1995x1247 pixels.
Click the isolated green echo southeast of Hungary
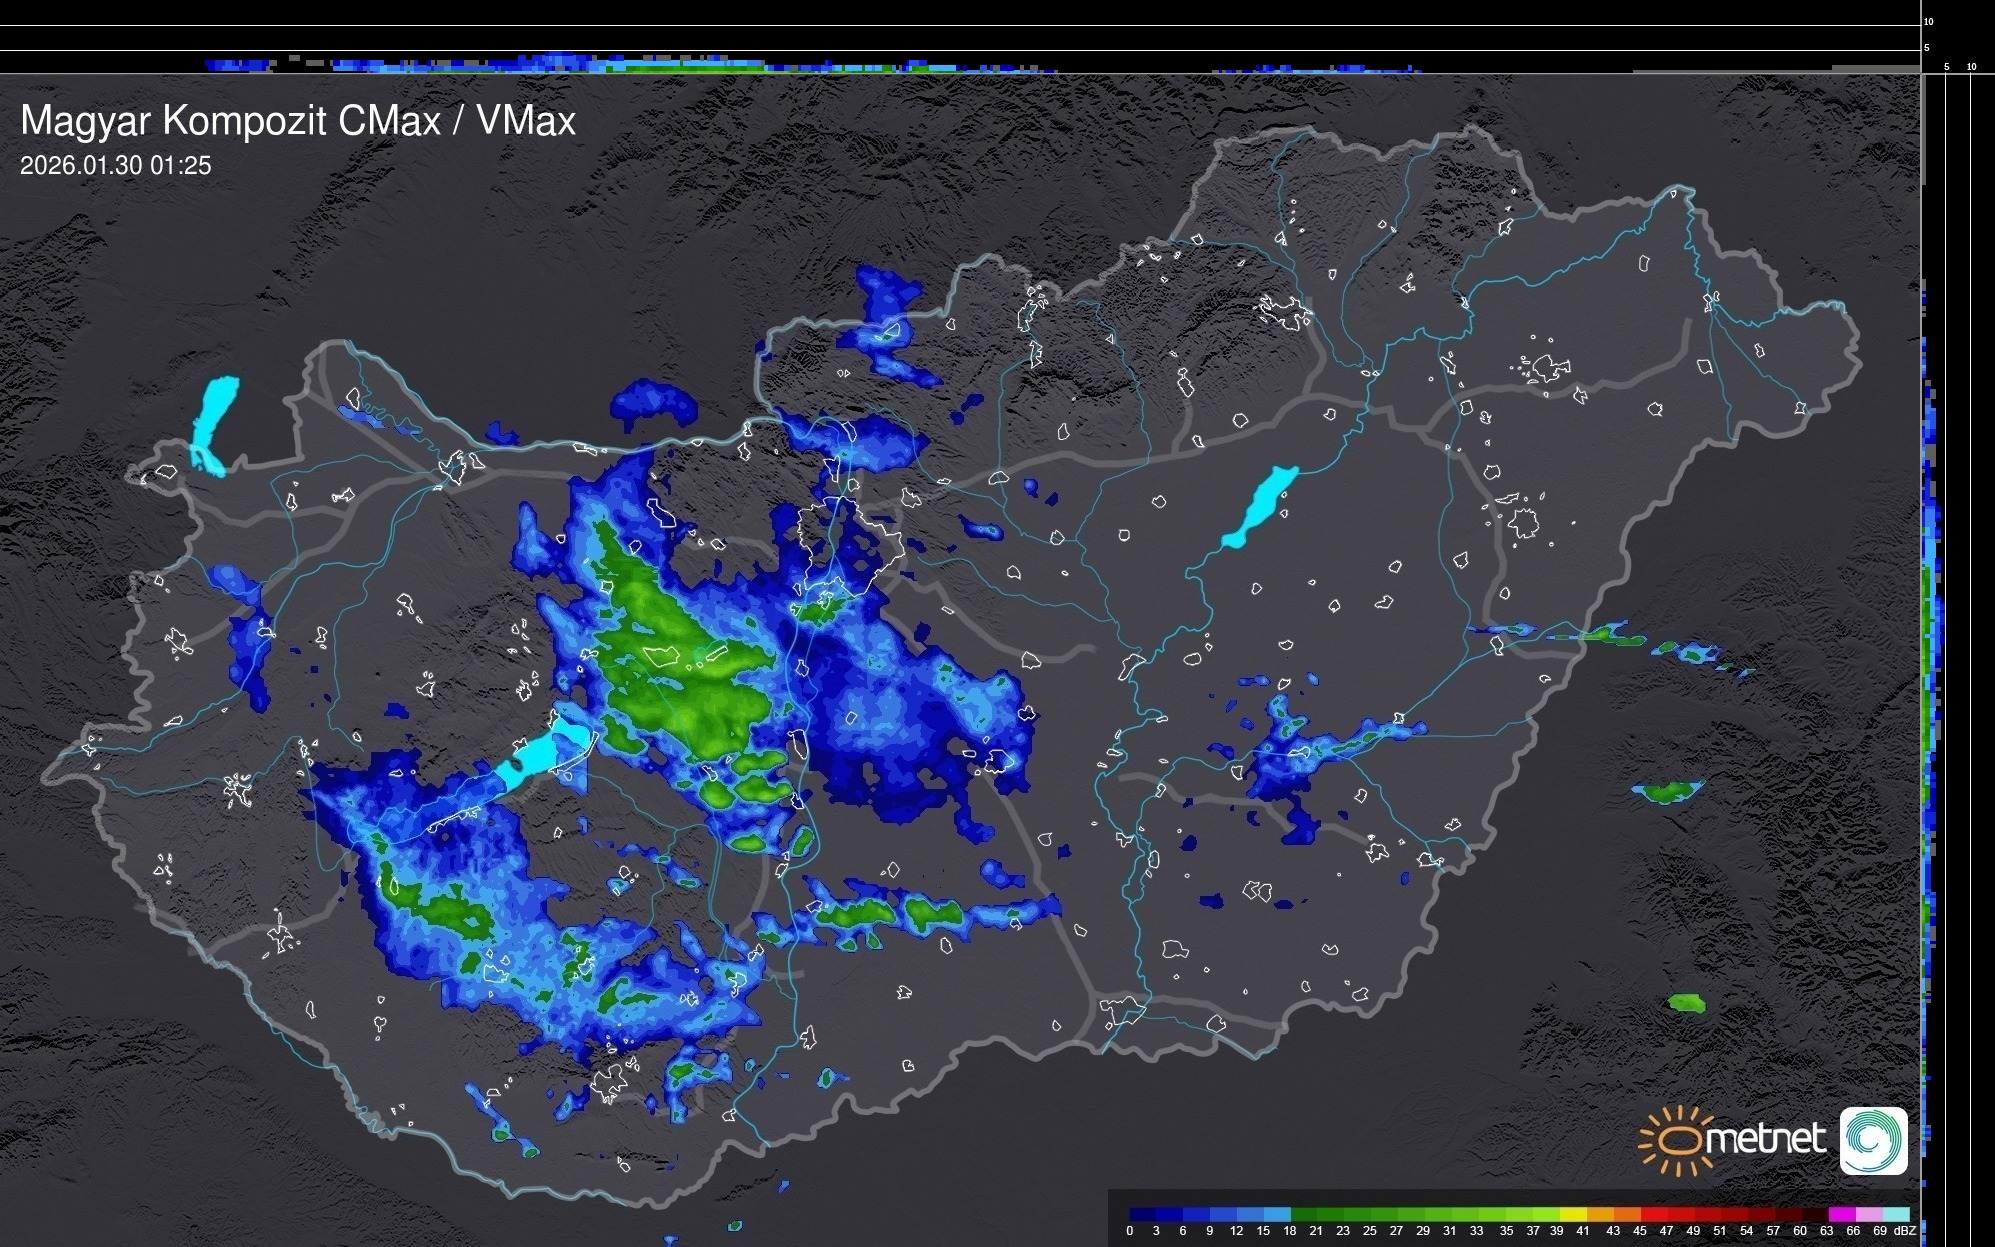pyautogui.click(x=1686, y=1002)
